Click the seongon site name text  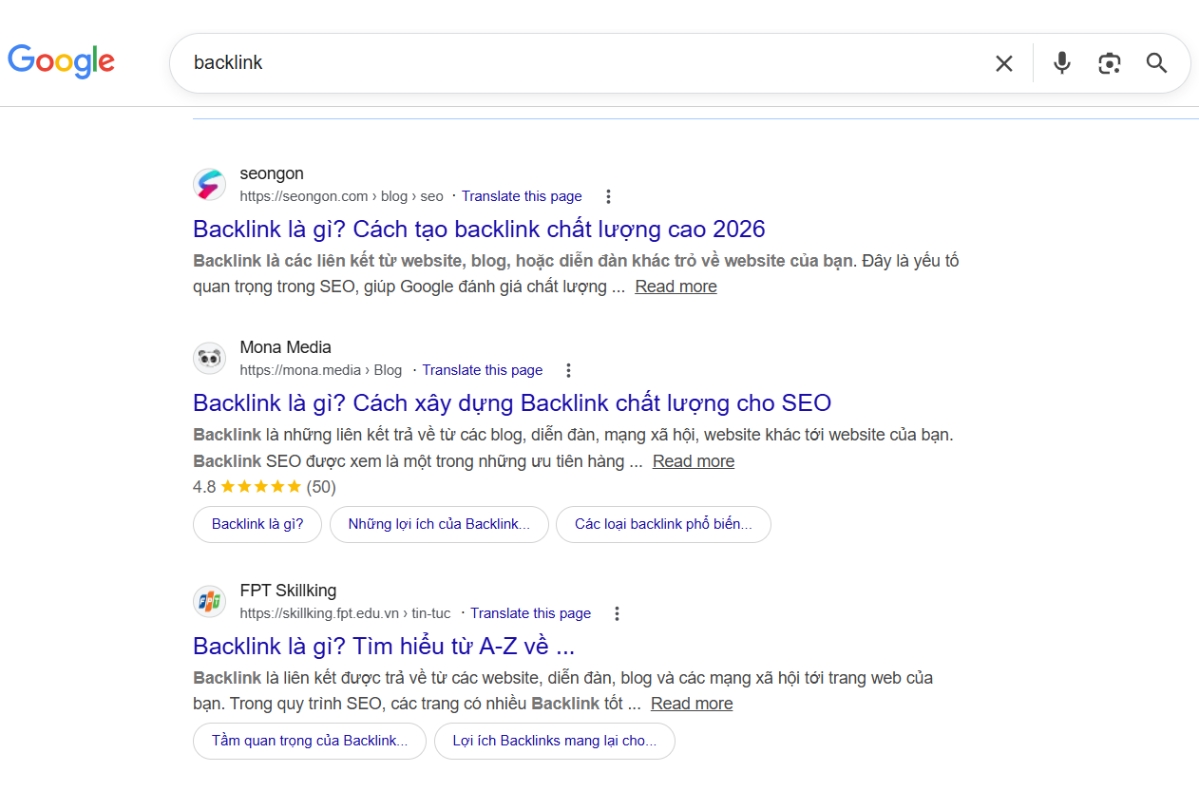coord(271,174)
